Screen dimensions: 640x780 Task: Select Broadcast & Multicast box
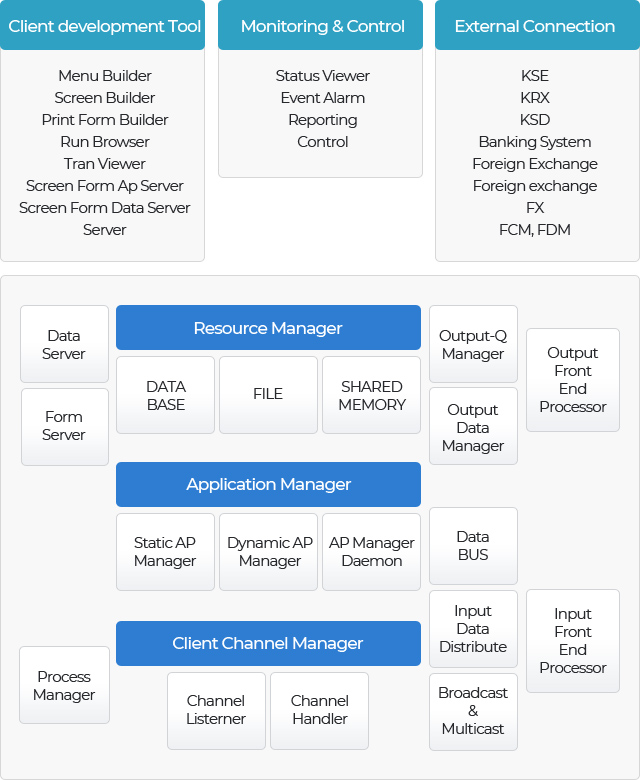point(473,712)
